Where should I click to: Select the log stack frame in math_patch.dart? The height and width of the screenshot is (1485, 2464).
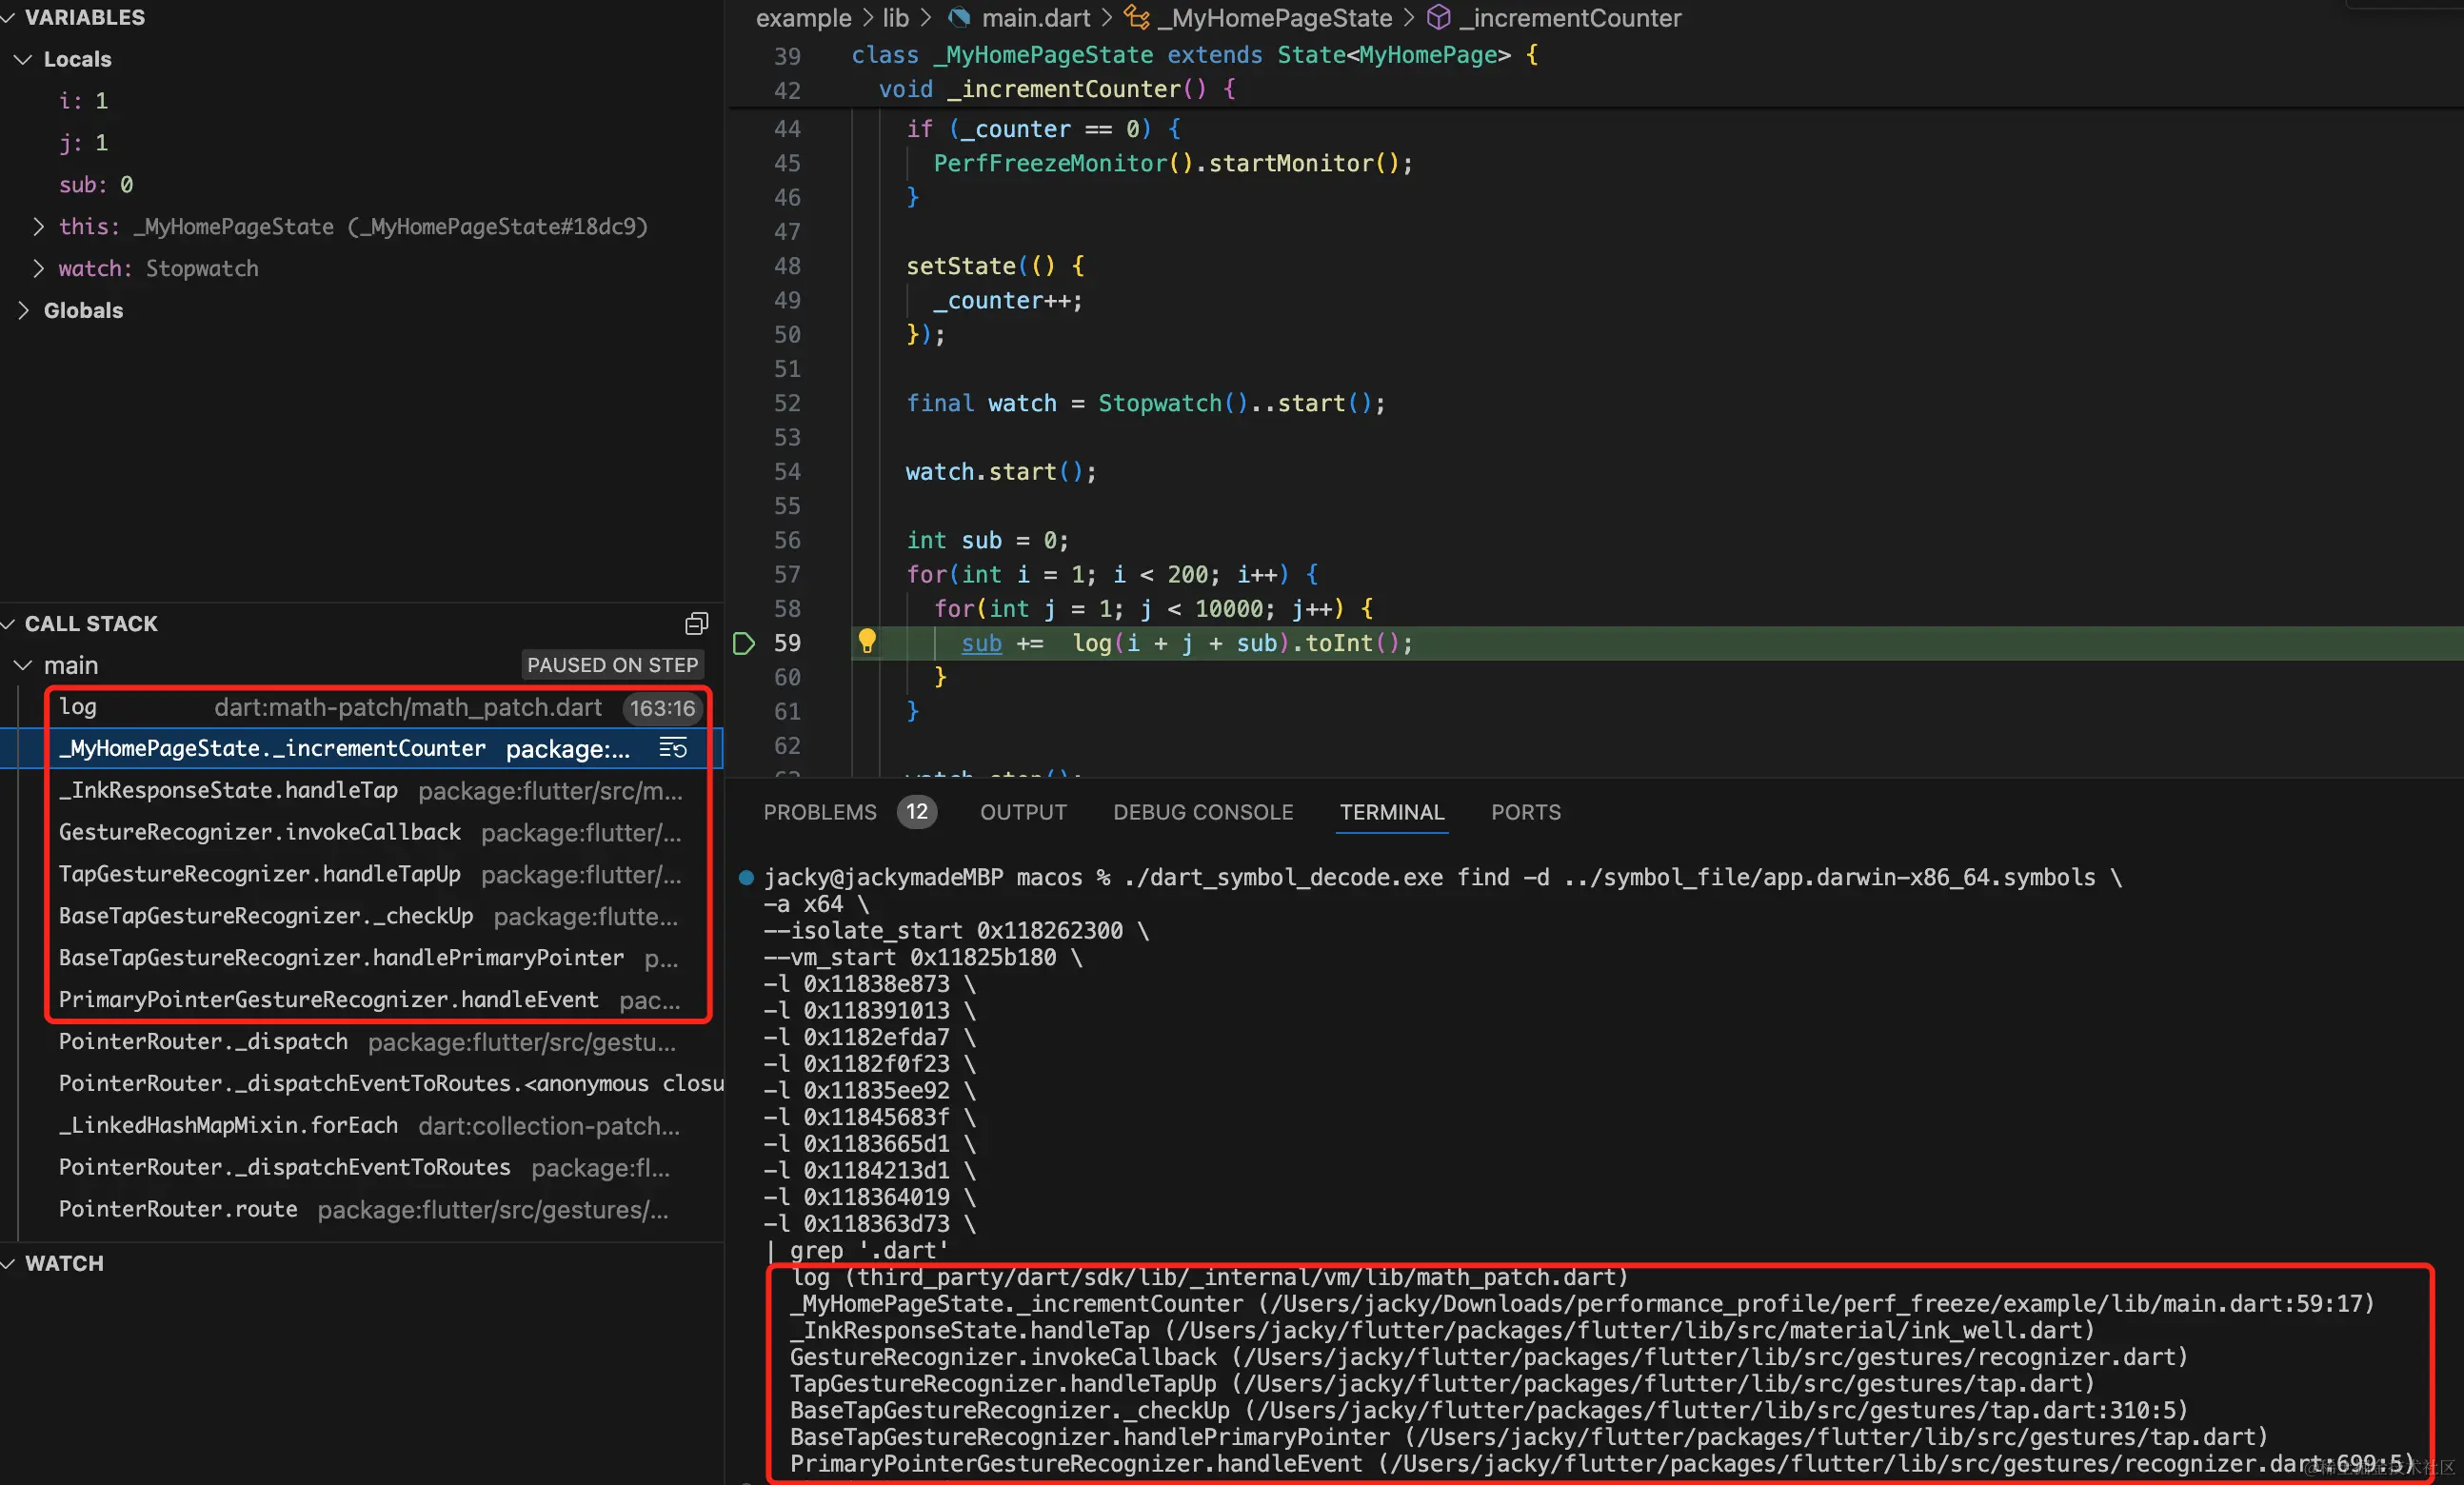click(x=330, y=707)
